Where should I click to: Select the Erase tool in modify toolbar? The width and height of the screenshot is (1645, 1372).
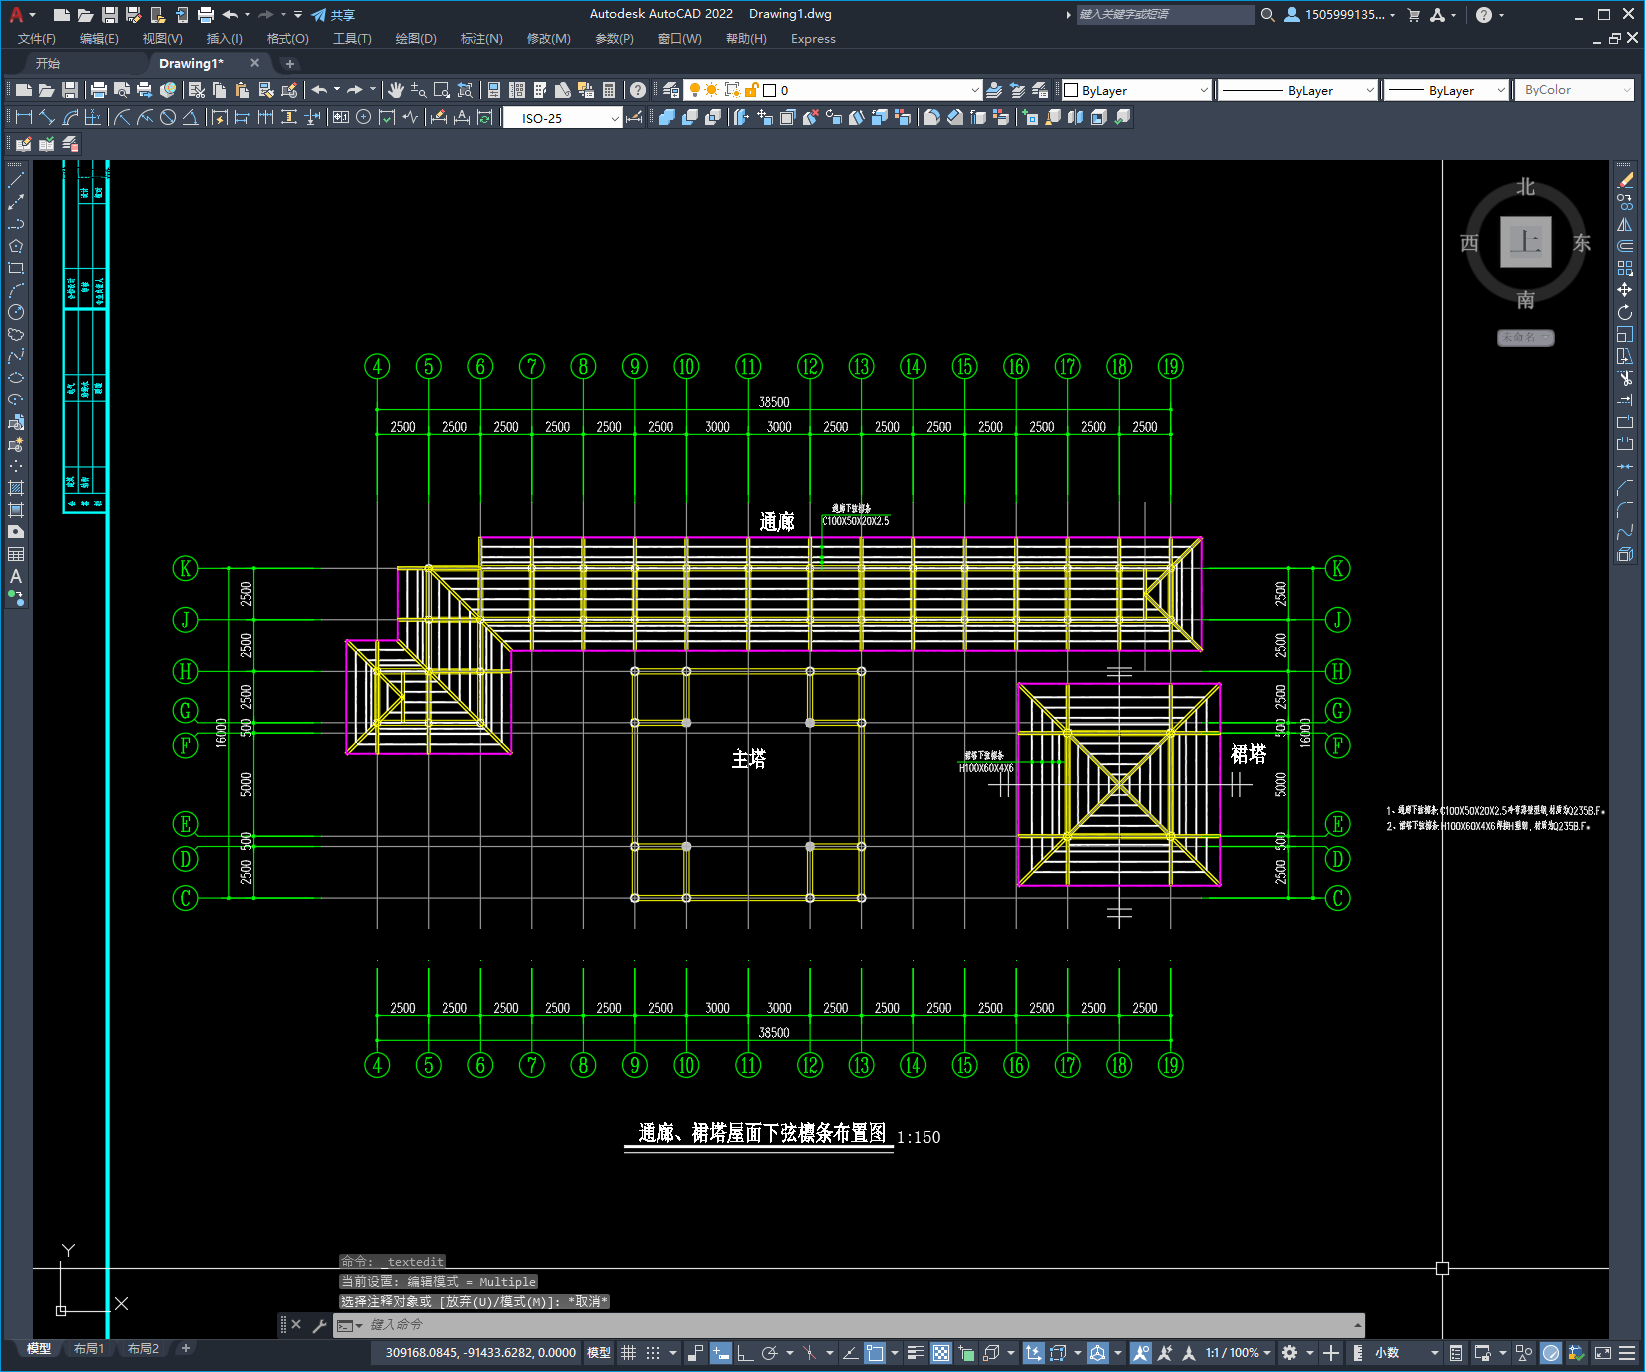1625,180
